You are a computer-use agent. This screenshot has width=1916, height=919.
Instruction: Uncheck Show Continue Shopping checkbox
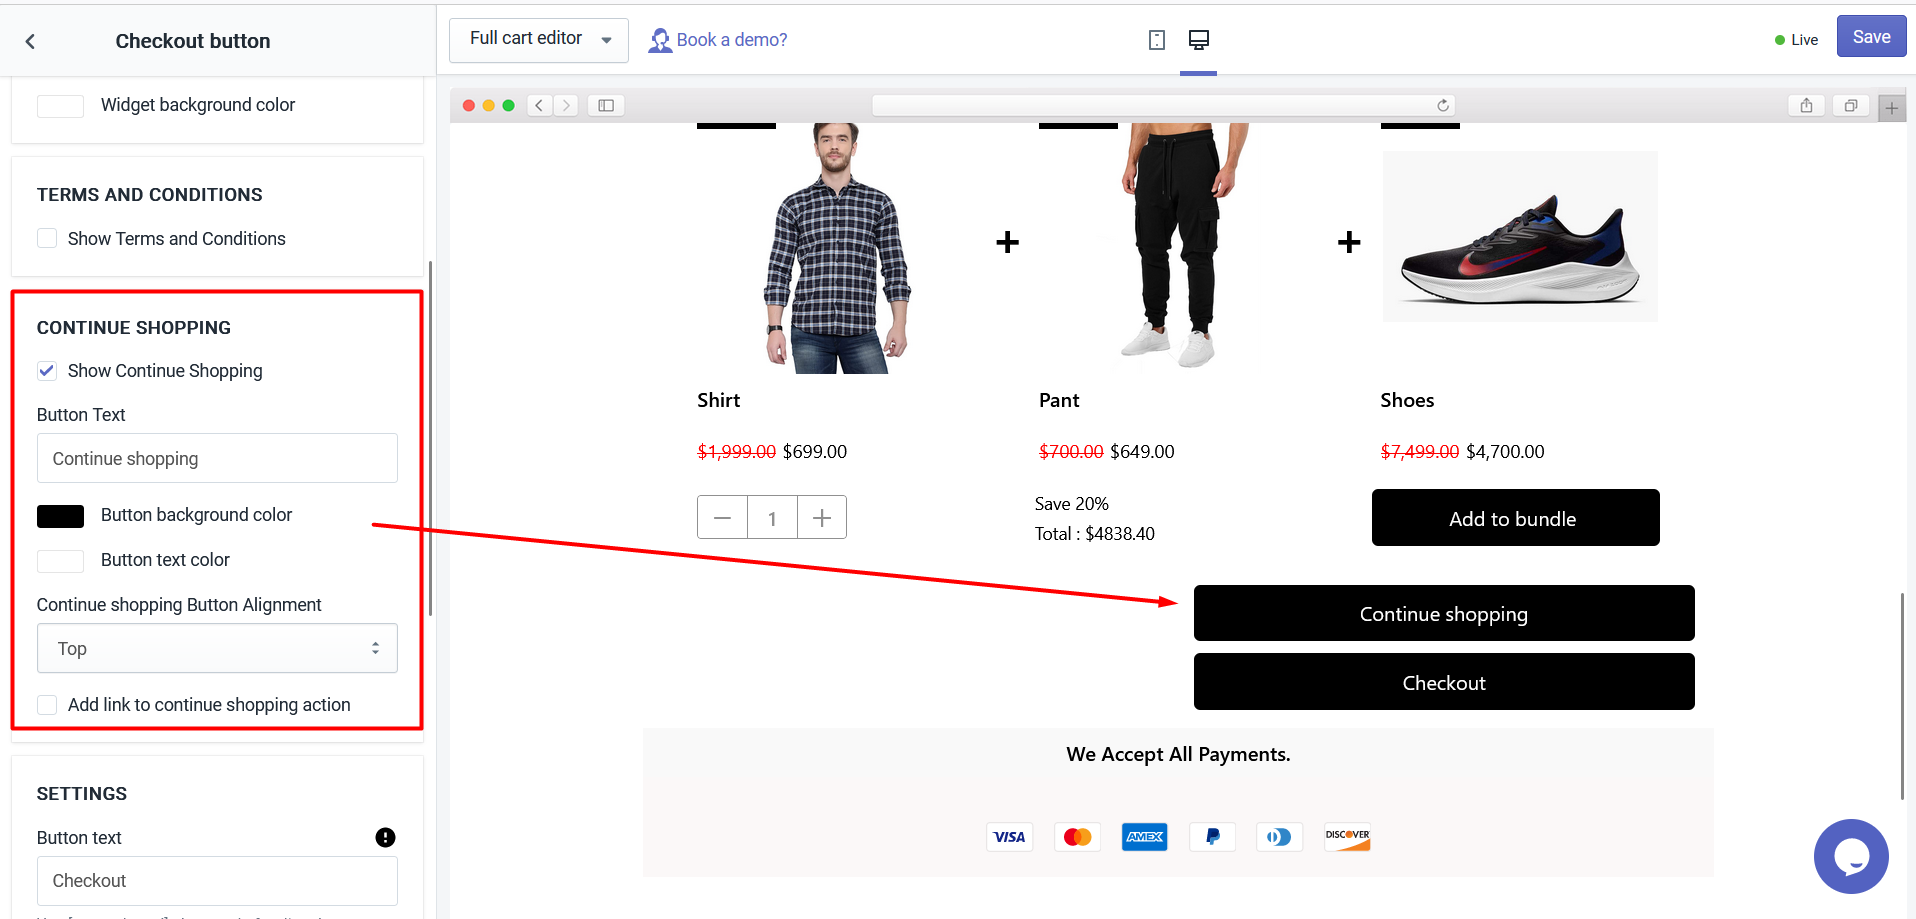click(x=47, y=371)
